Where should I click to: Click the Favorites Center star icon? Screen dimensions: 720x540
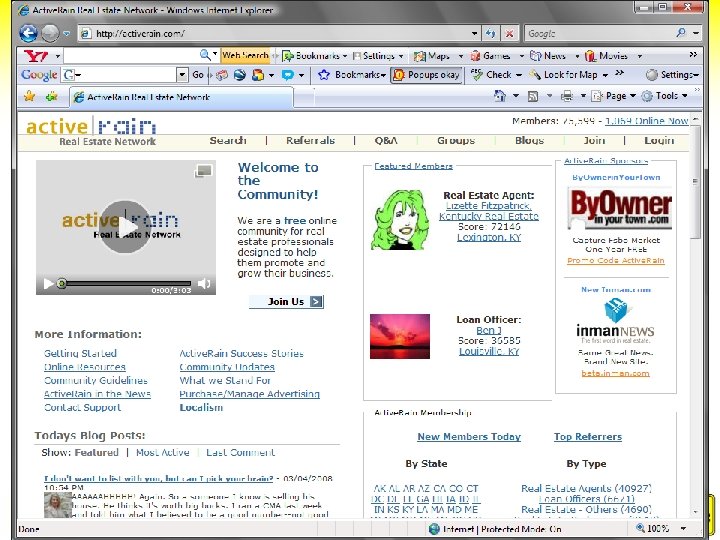coord(29,96)
